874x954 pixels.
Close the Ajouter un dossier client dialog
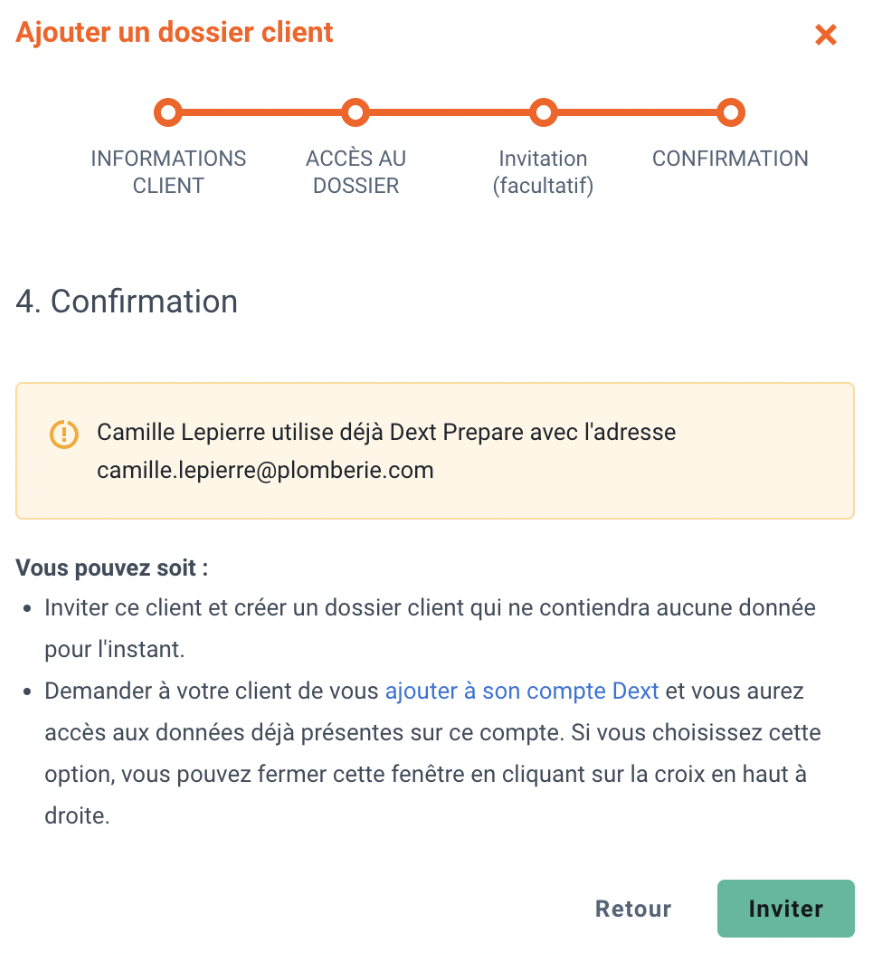click(x=825, y=35)
